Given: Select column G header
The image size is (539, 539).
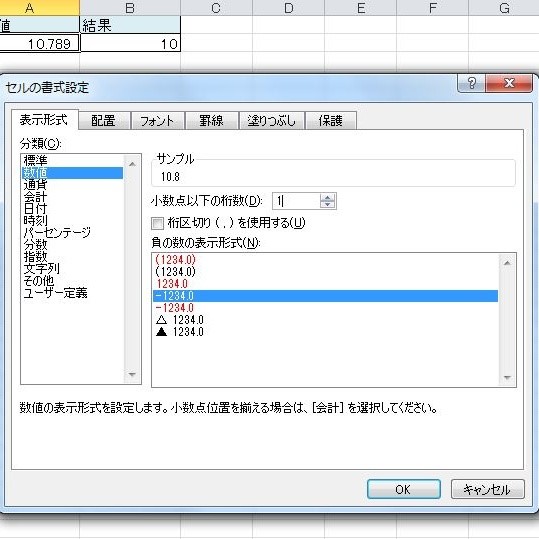Looking at the screenshot, I should (x=504, y=8).
